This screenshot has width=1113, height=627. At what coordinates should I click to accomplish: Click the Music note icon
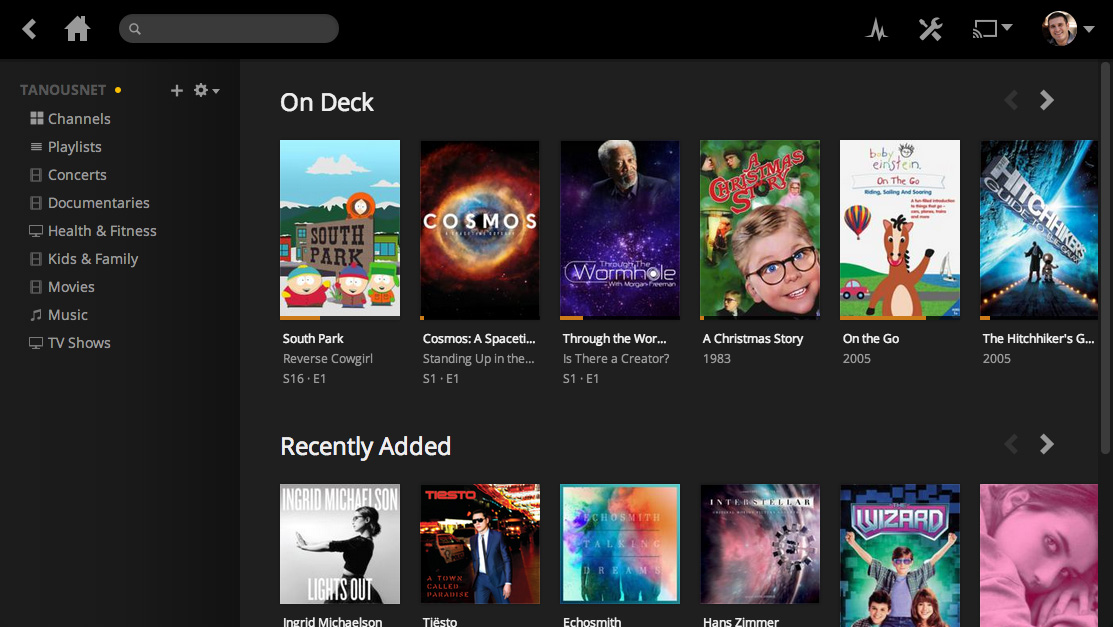coord(35,315)
